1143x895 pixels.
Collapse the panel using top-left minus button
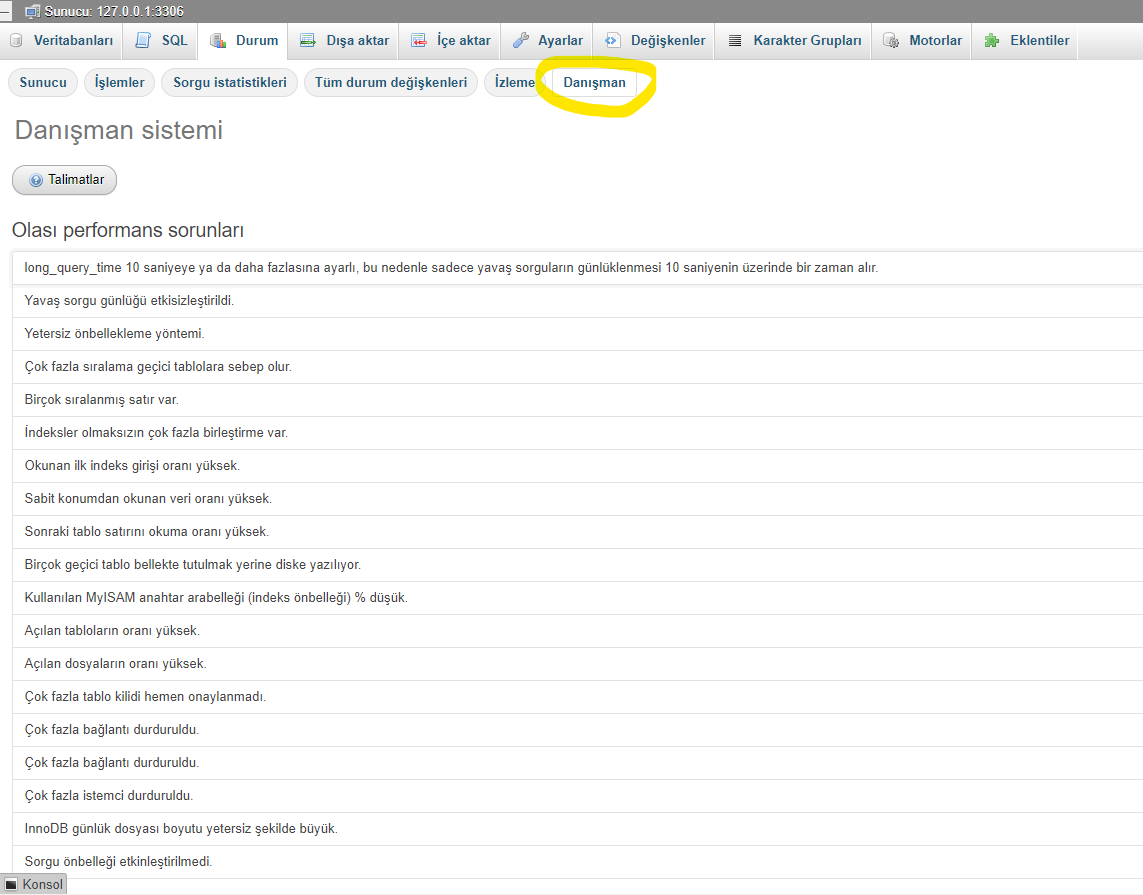(5, 11)
